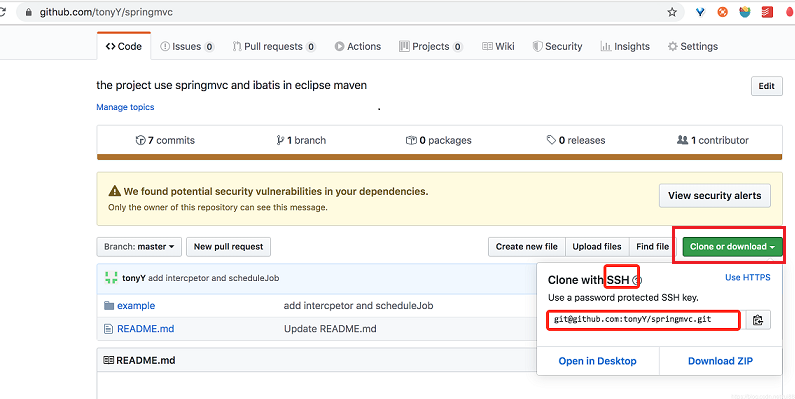Image resolution: width=795 pixels, height=399 pixels.
Task: Click the language color bar under stats
Action: point(440,157)
